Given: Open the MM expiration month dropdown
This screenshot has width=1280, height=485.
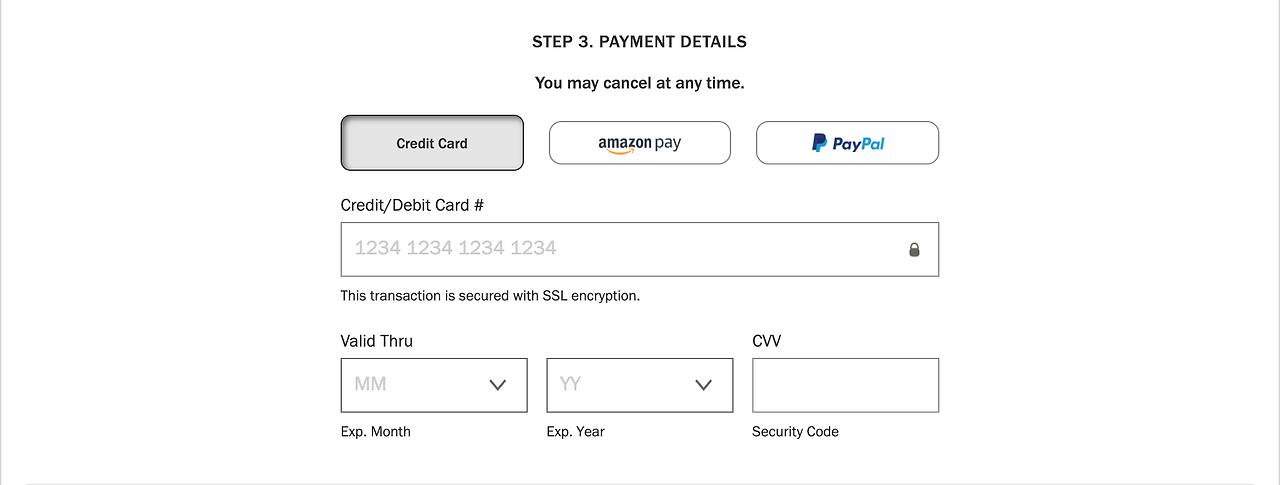Looking at the screenshot, I should click(x=420, y=385).
